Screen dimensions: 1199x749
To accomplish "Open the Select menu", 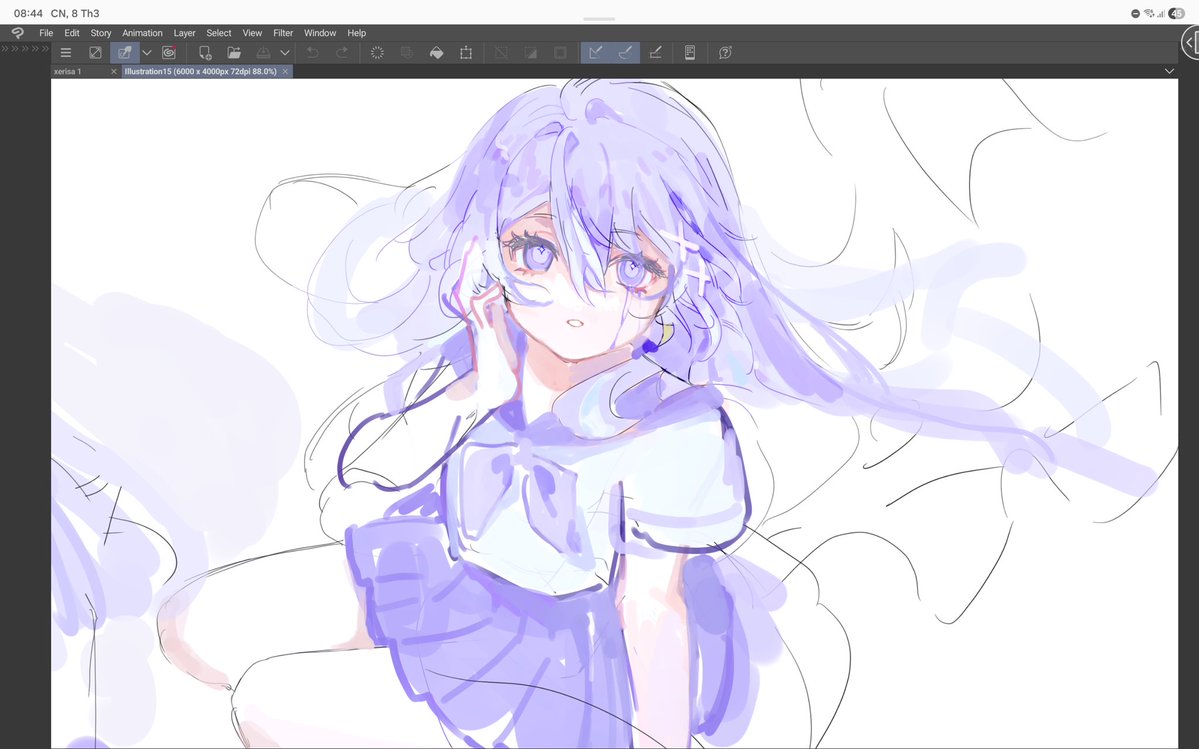I will click(219, 33).
